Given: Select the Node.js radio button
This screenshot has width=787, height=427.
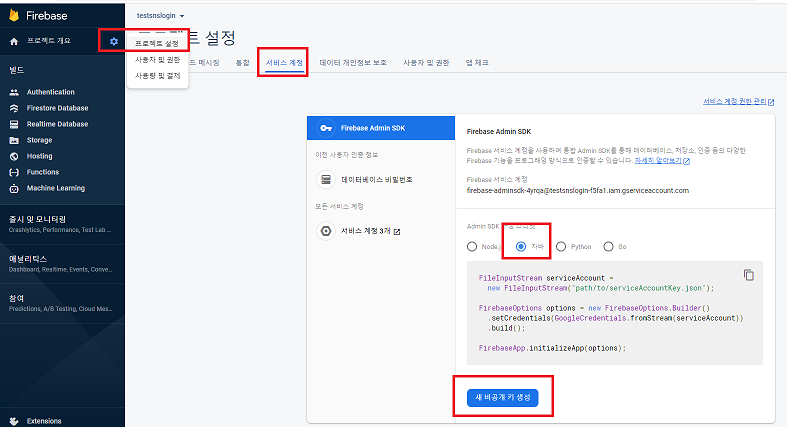Looking at the screenshot, I should 472,246.
